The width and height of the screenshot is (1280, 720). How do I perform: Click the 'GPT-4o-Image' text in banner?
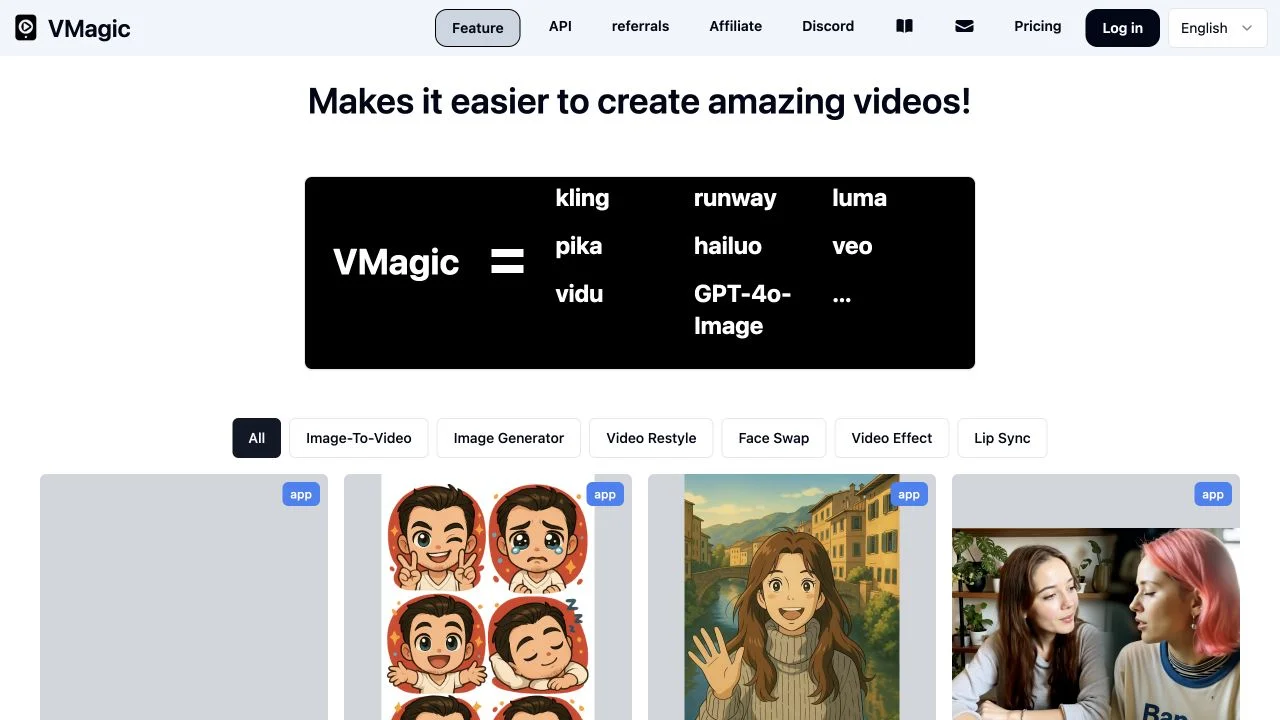click(x=742, y=310)
